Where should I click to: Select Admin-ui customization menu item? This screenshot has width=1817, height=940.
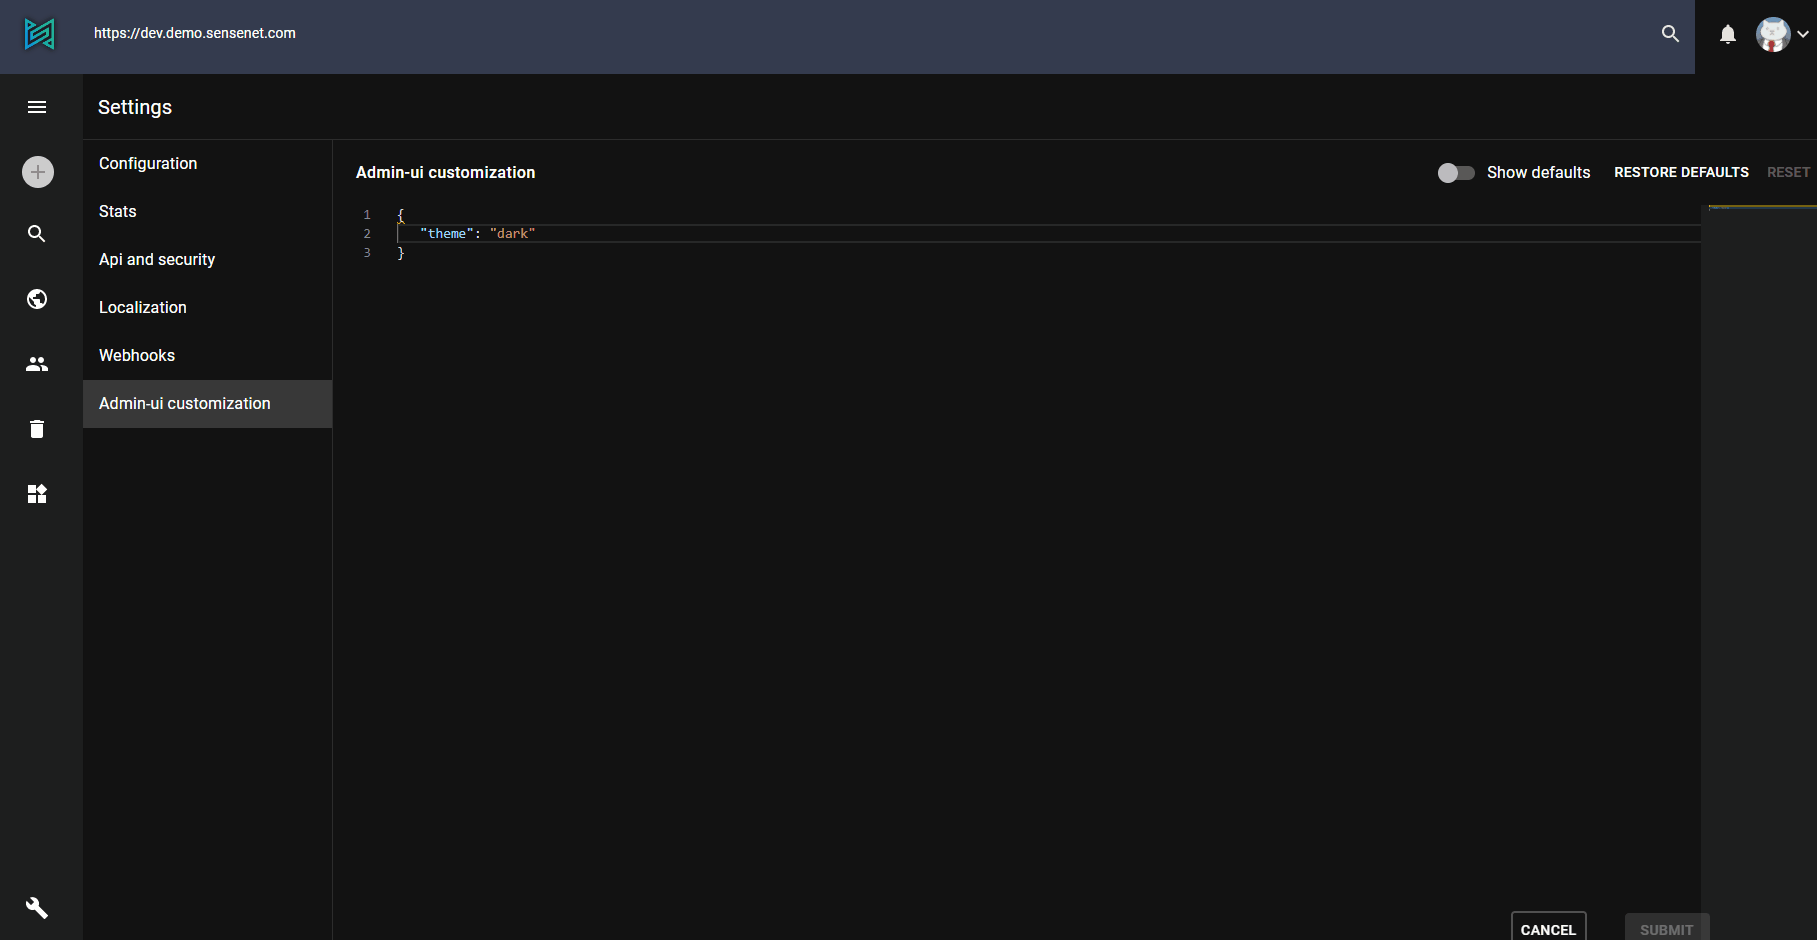pos(207,404)
